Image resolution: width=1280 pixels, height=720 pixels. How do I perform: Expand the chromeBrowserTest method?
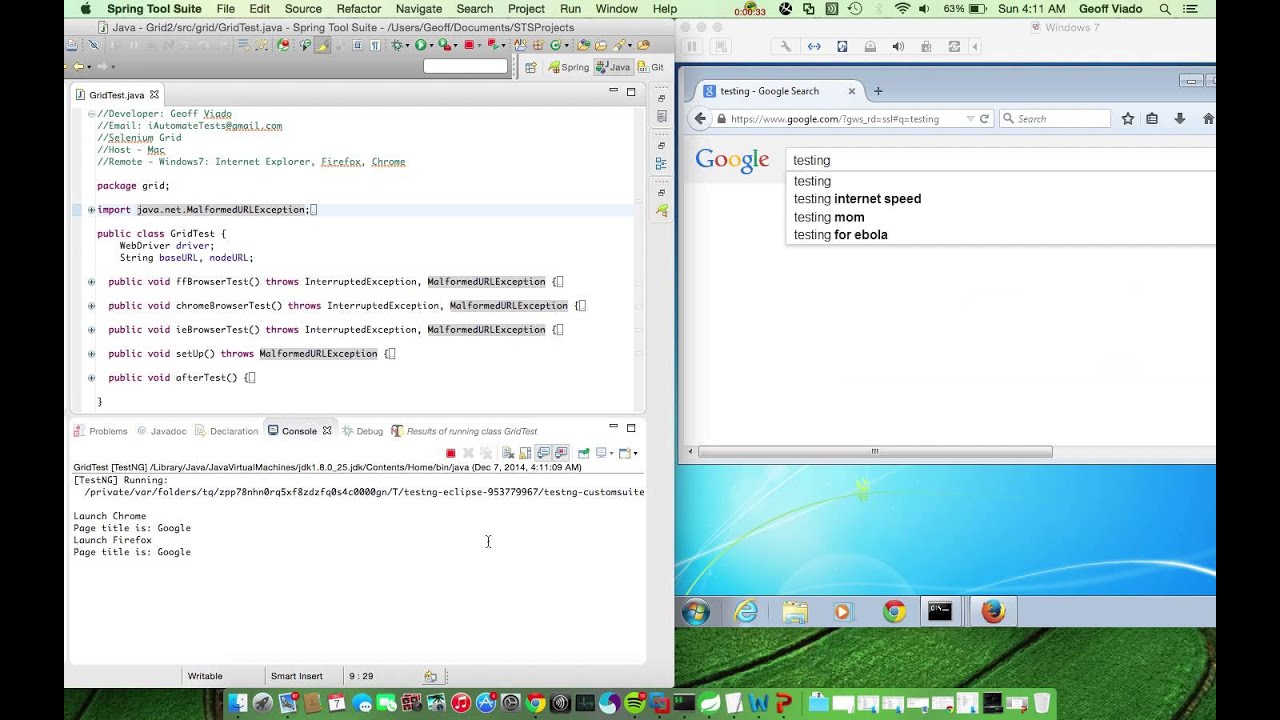(91, 306)
